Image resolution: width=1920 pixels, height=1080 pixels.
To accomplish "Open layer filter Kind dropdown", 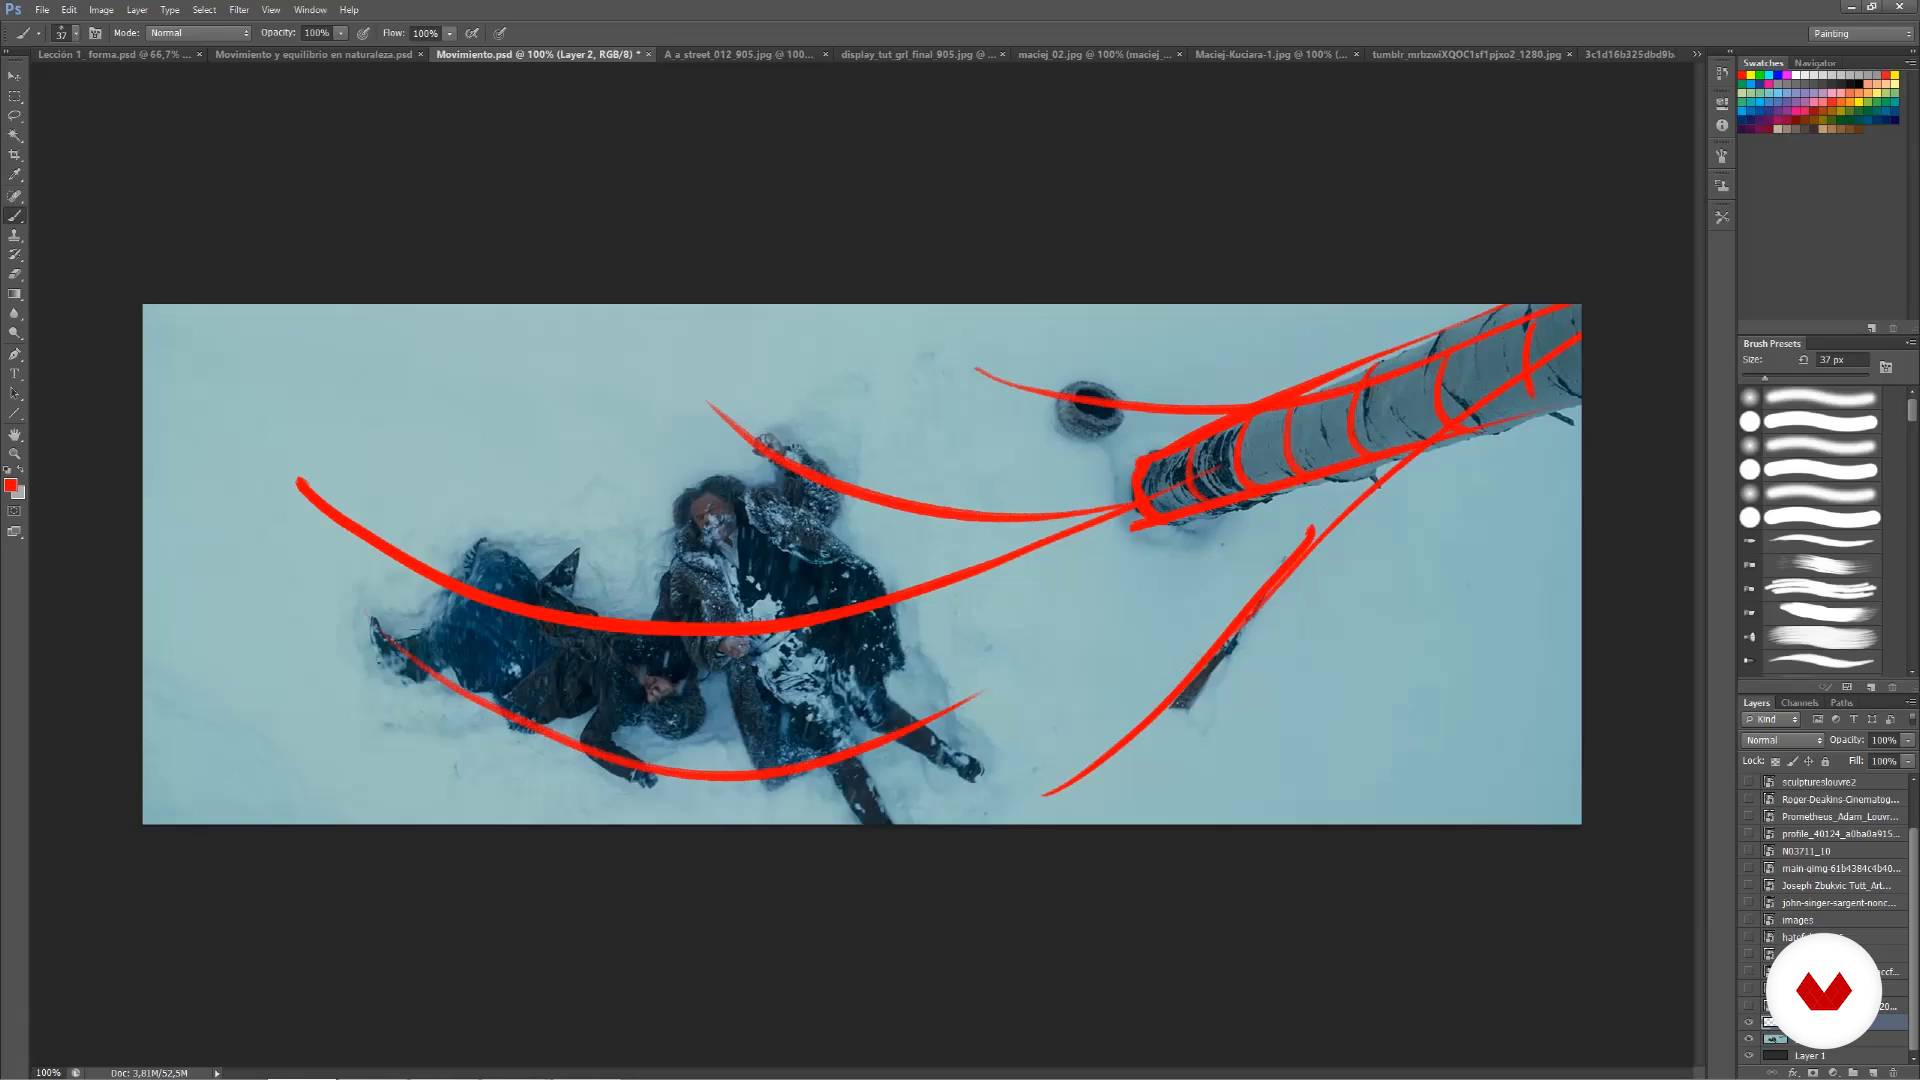I will point(1772,719).
